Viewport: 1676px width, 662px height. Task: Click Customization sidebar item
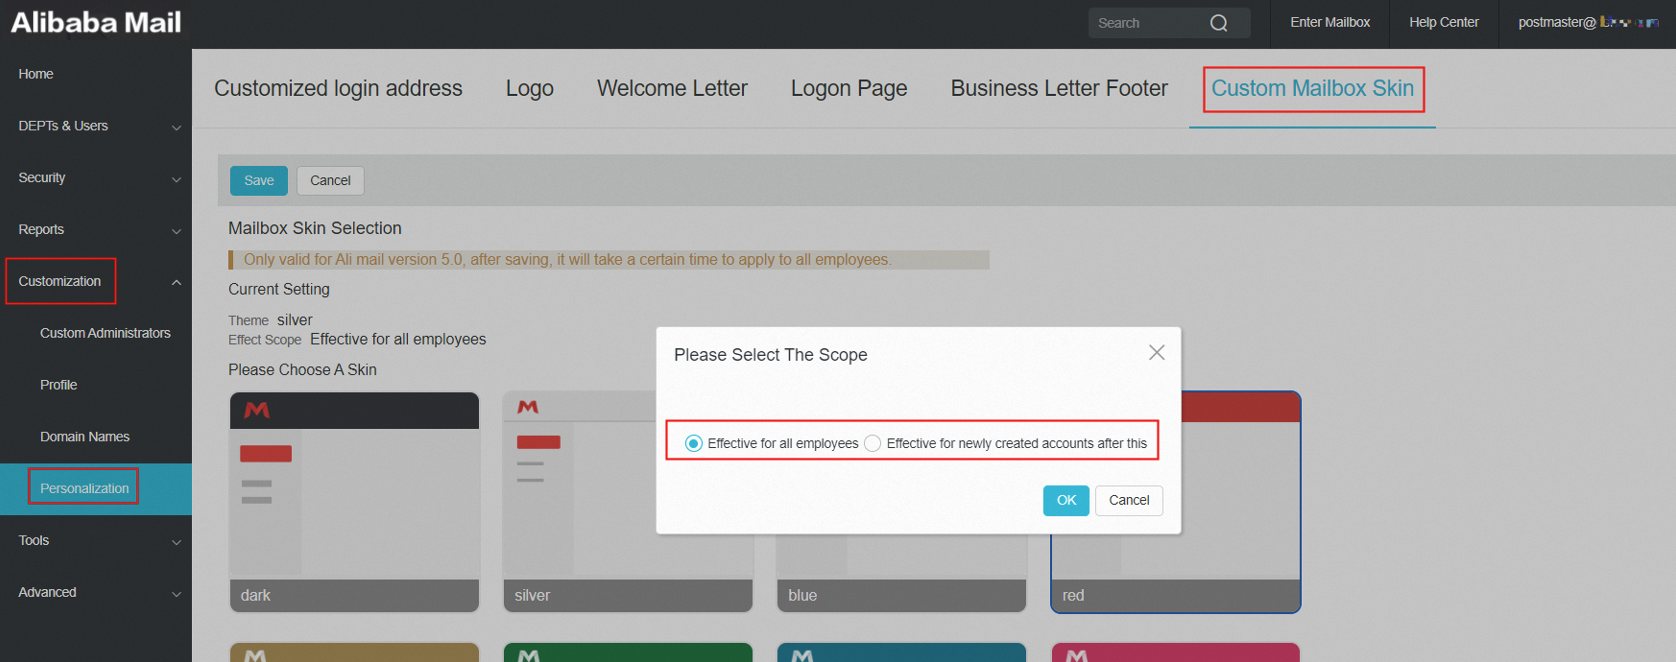pyautogui.click(x=60, y=281)
